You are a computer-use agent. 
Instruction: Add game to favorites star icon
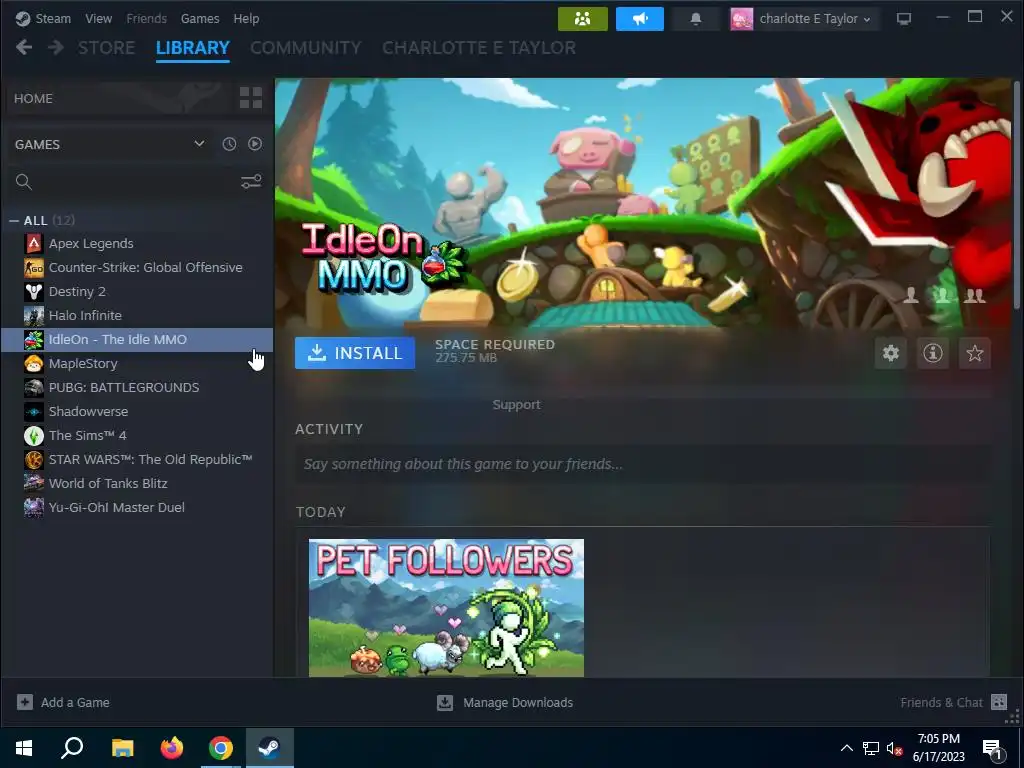coord(974,353)
